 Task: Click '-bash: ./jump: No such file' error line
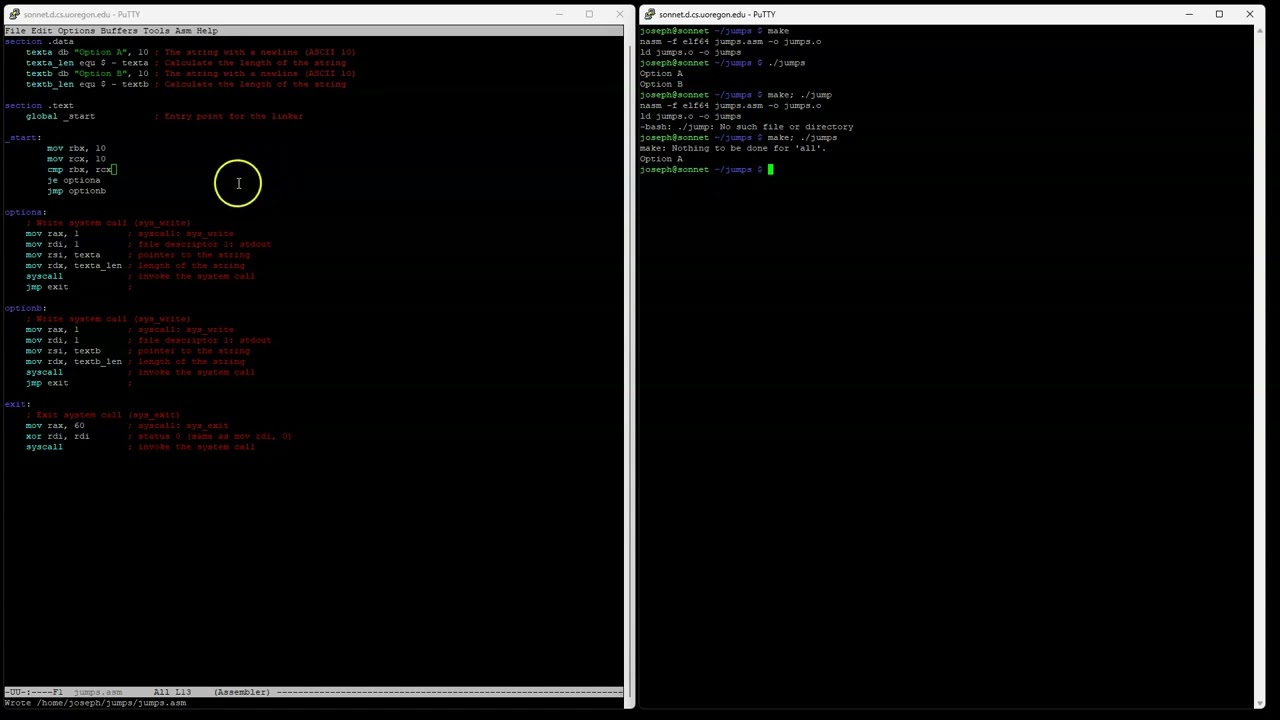747,127
